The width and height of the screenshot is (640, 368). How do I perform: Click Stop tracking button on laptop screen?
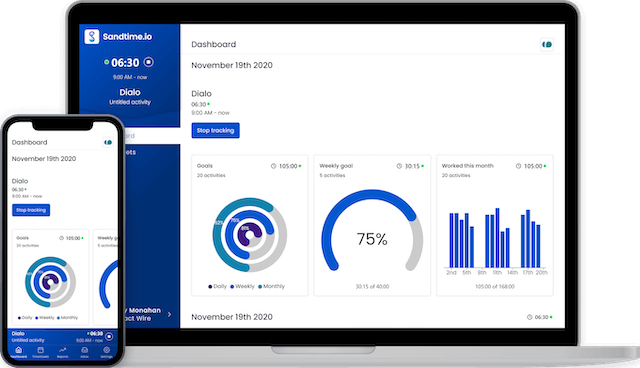coord(216,131)
